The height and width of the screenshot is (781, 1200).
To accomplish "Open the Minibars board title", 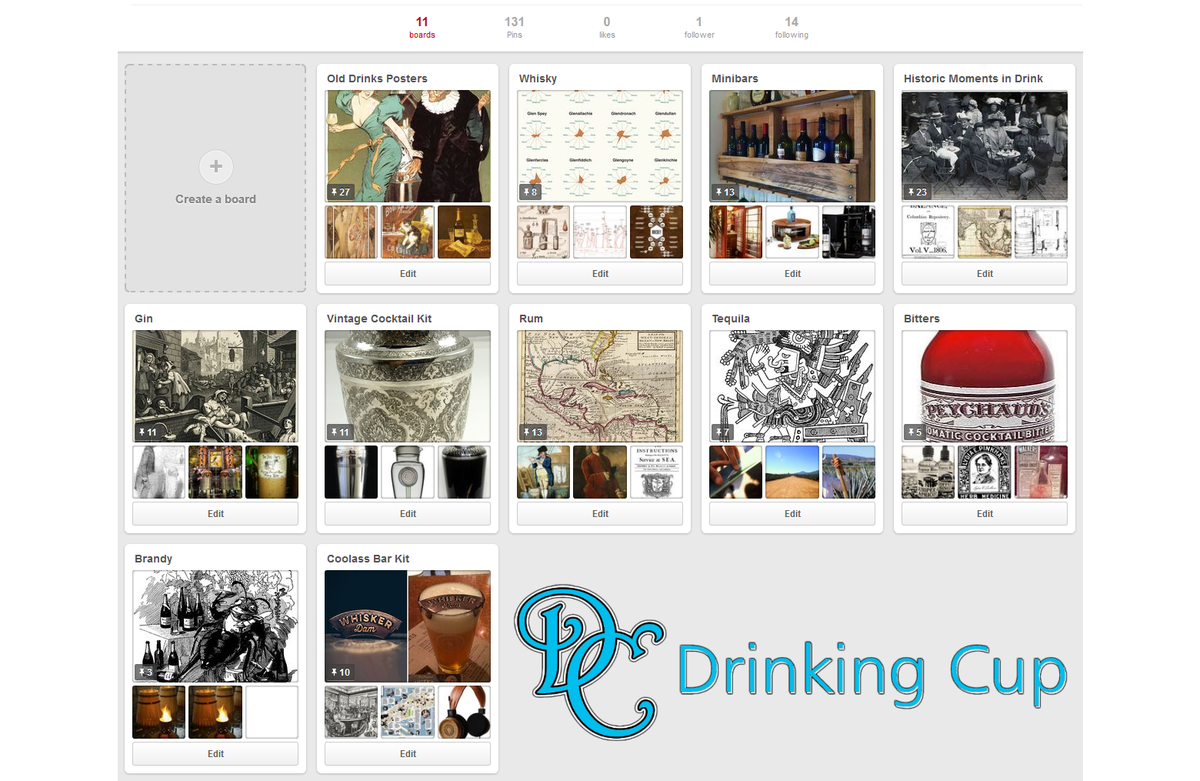I will (x=736, y=79).
